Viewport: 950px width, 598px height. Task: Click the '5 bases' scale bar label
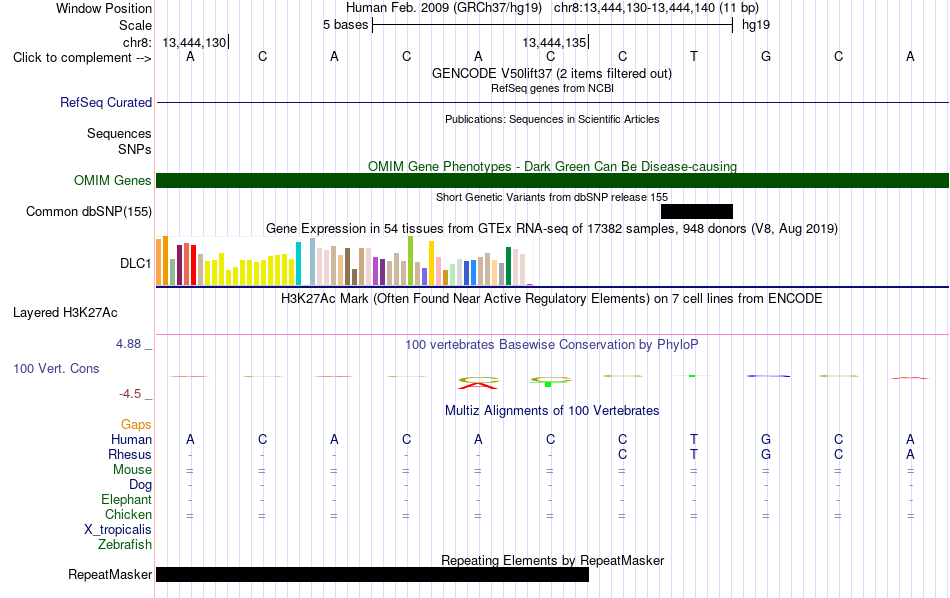[345, 25]
